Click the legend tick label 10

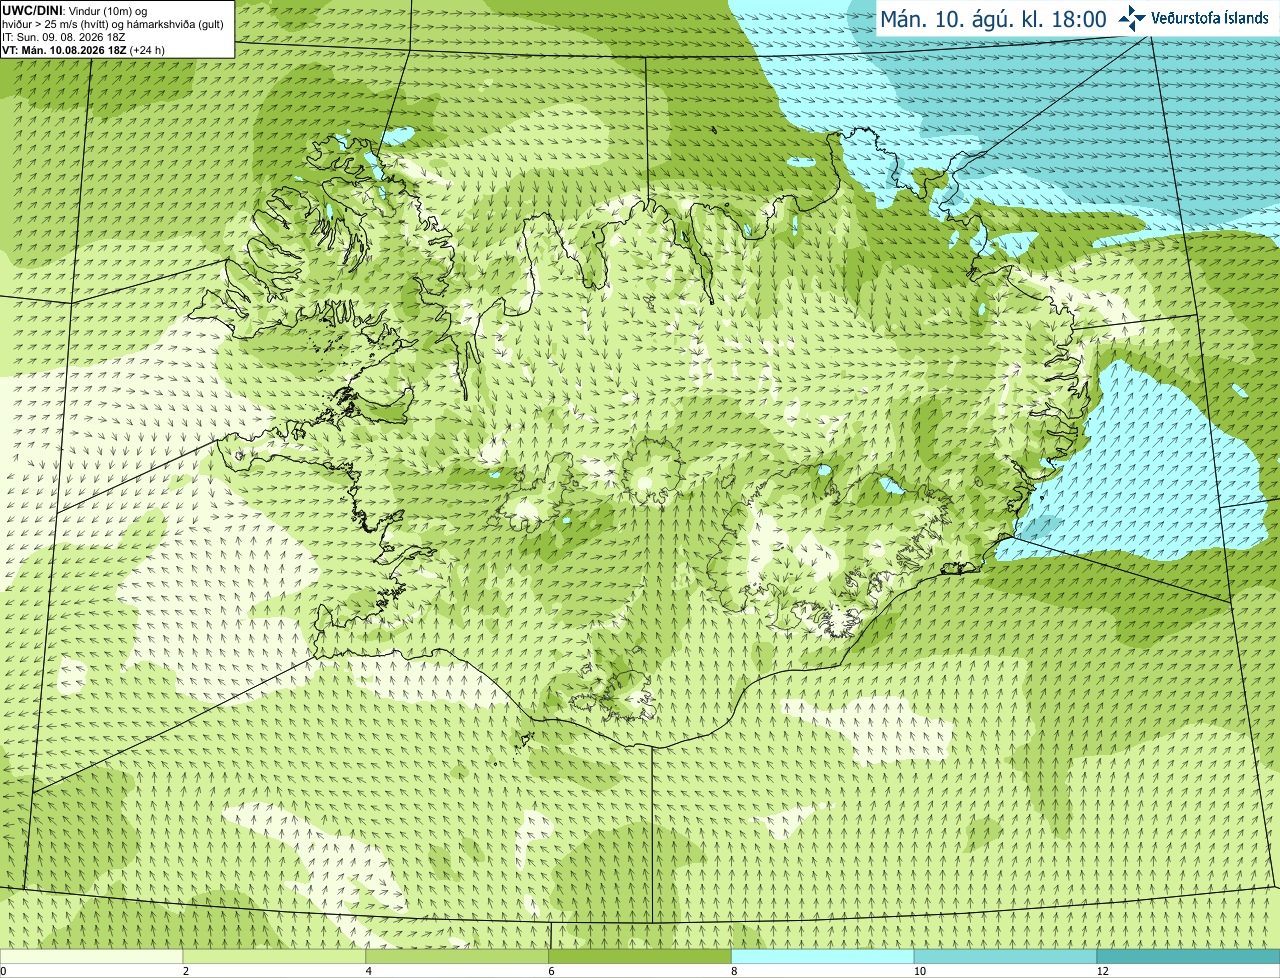coord(919,971)
